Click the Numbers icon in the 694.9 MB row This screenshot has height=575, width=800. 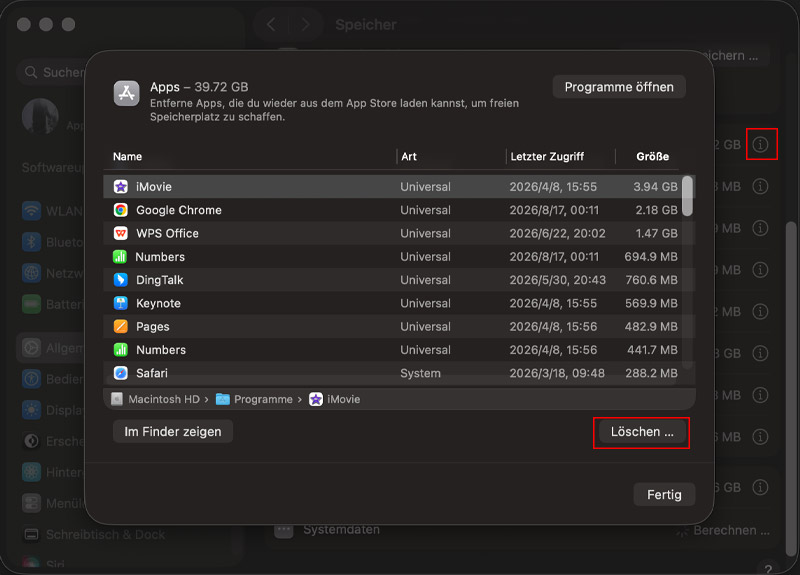(120, 257)
